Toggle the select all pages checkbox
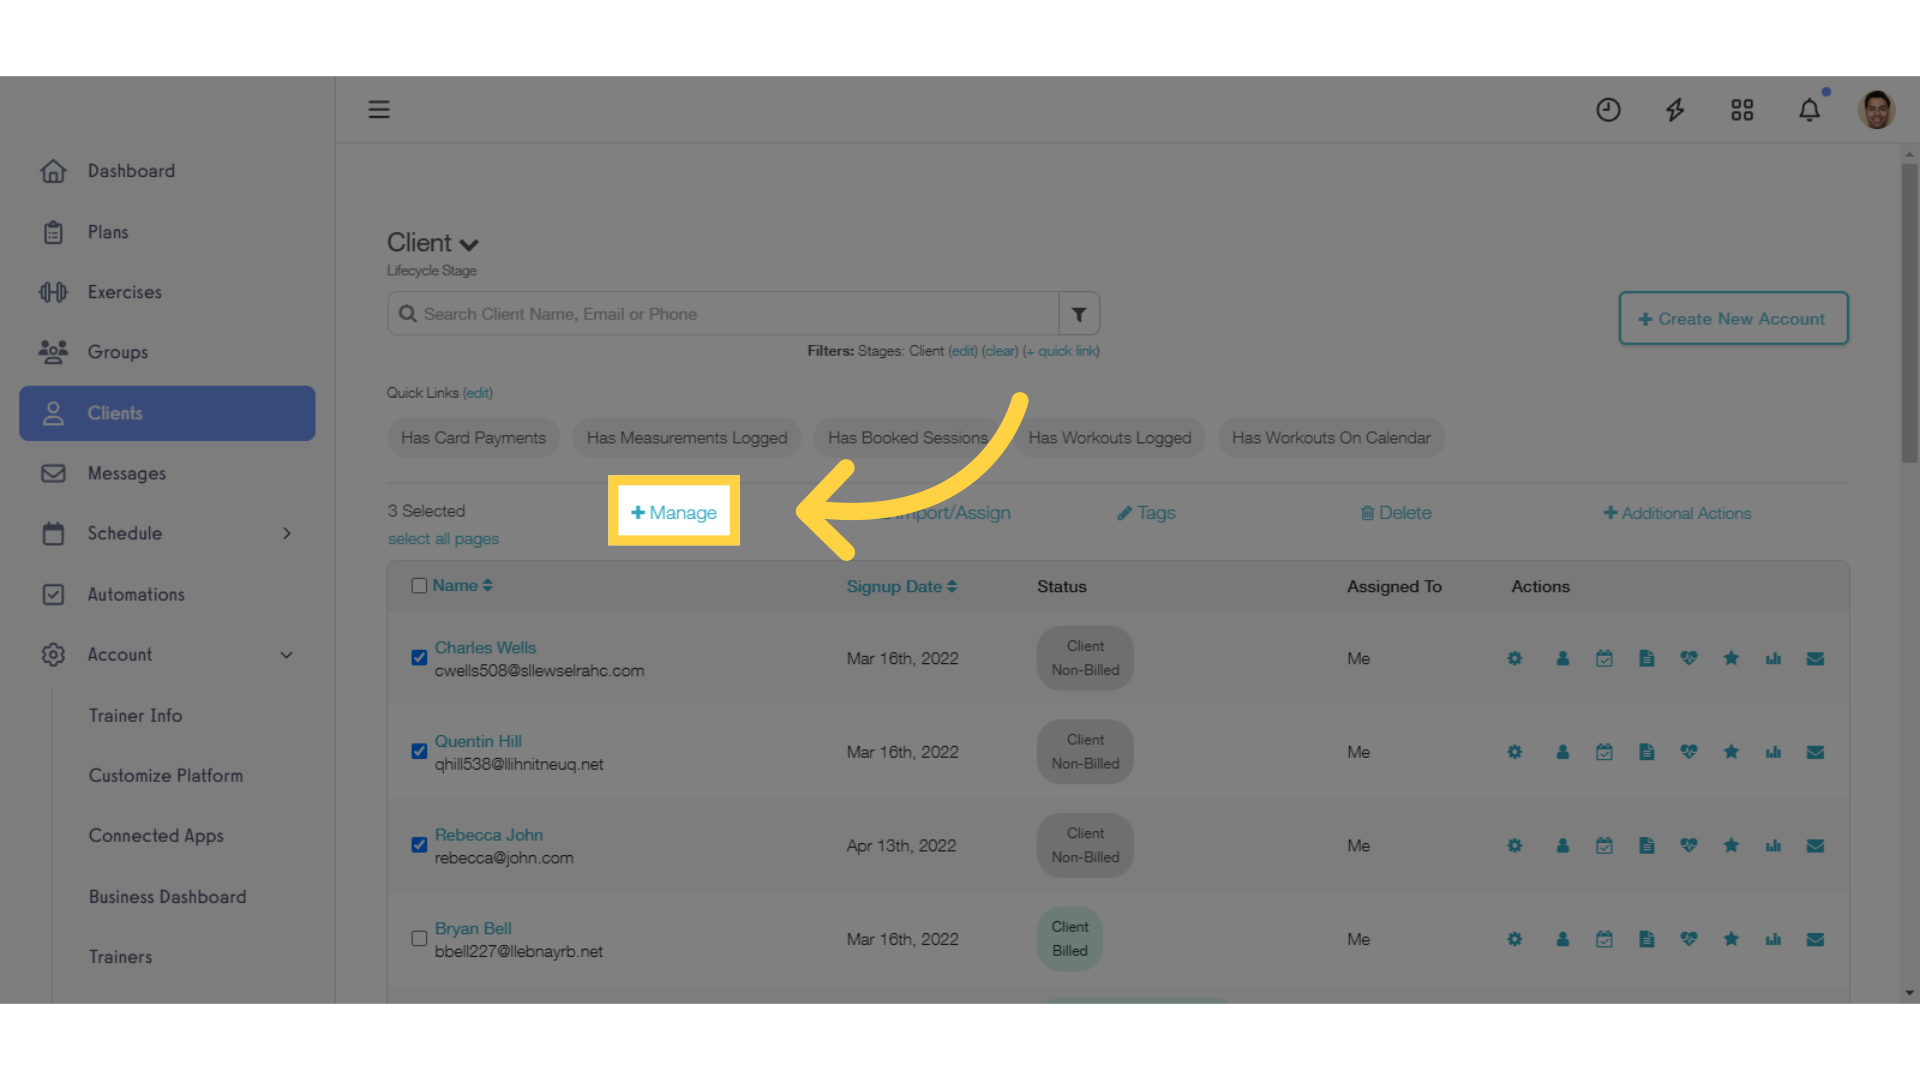Image resolution: width=1920 pixels, height=1080 pixels. [442, 538]
